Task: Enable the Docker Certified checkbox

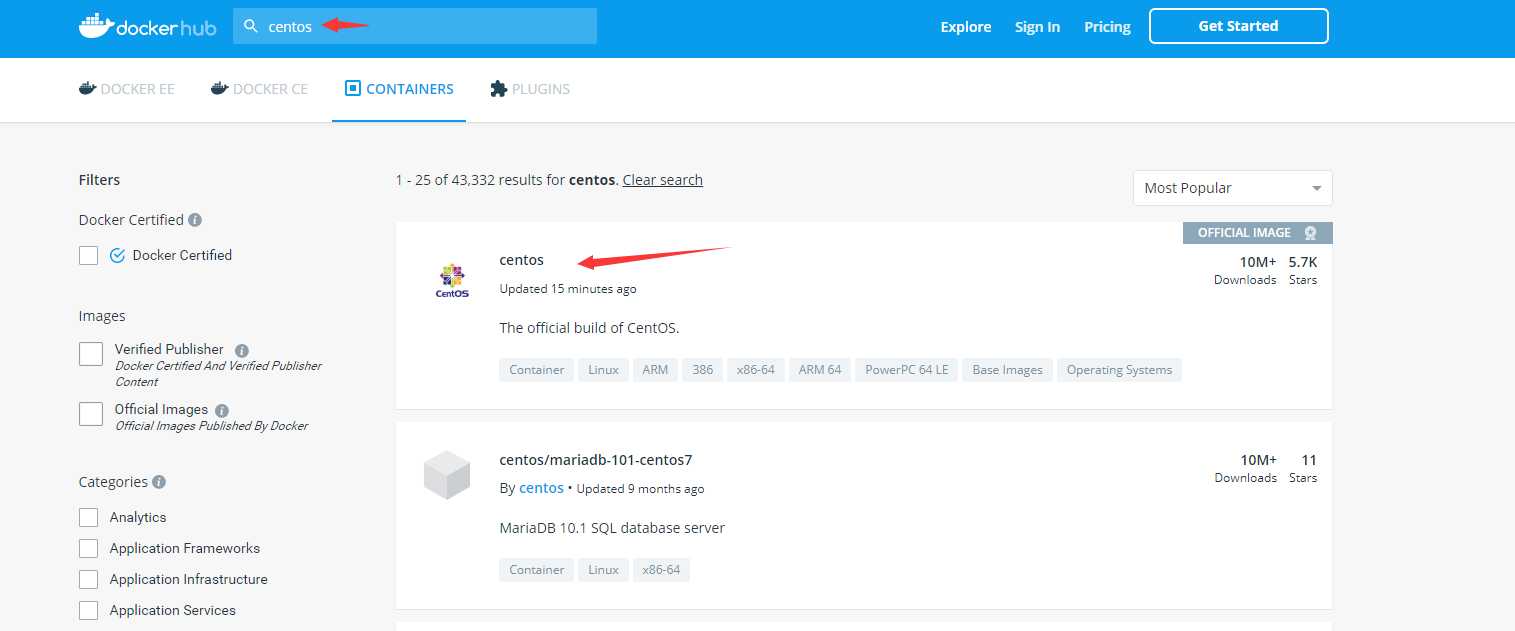Action: 89,255
